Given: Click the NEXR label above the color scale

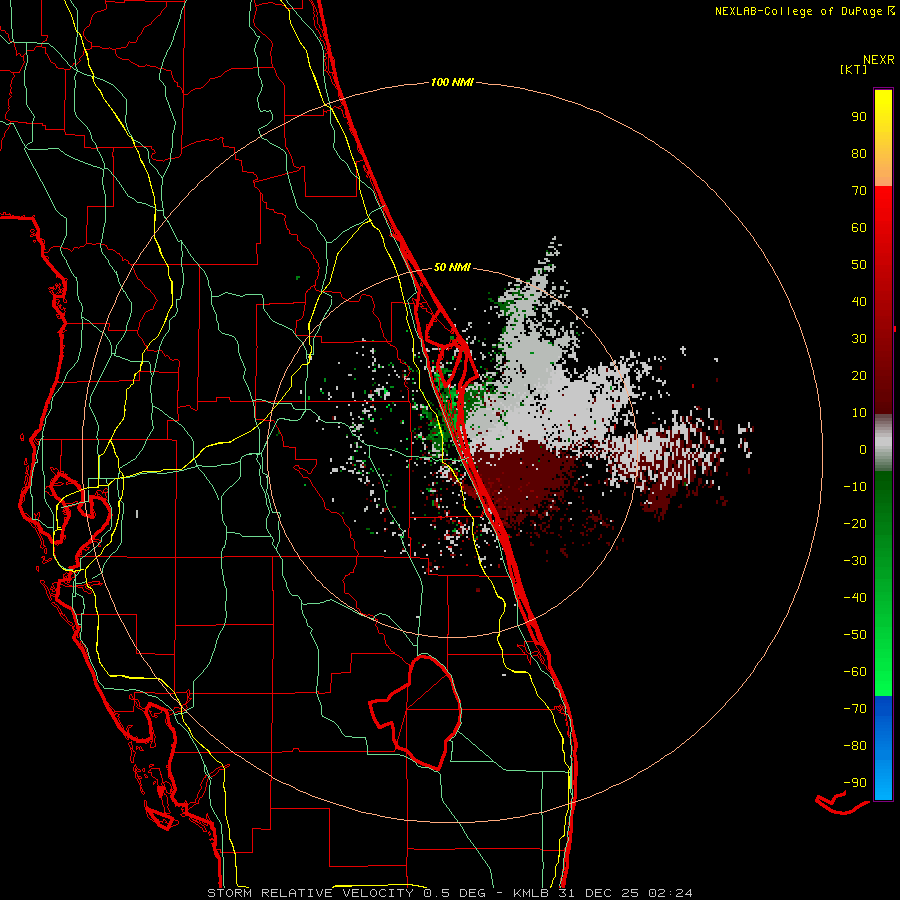Looking at the screenshot, I should [x=878, y=60].
